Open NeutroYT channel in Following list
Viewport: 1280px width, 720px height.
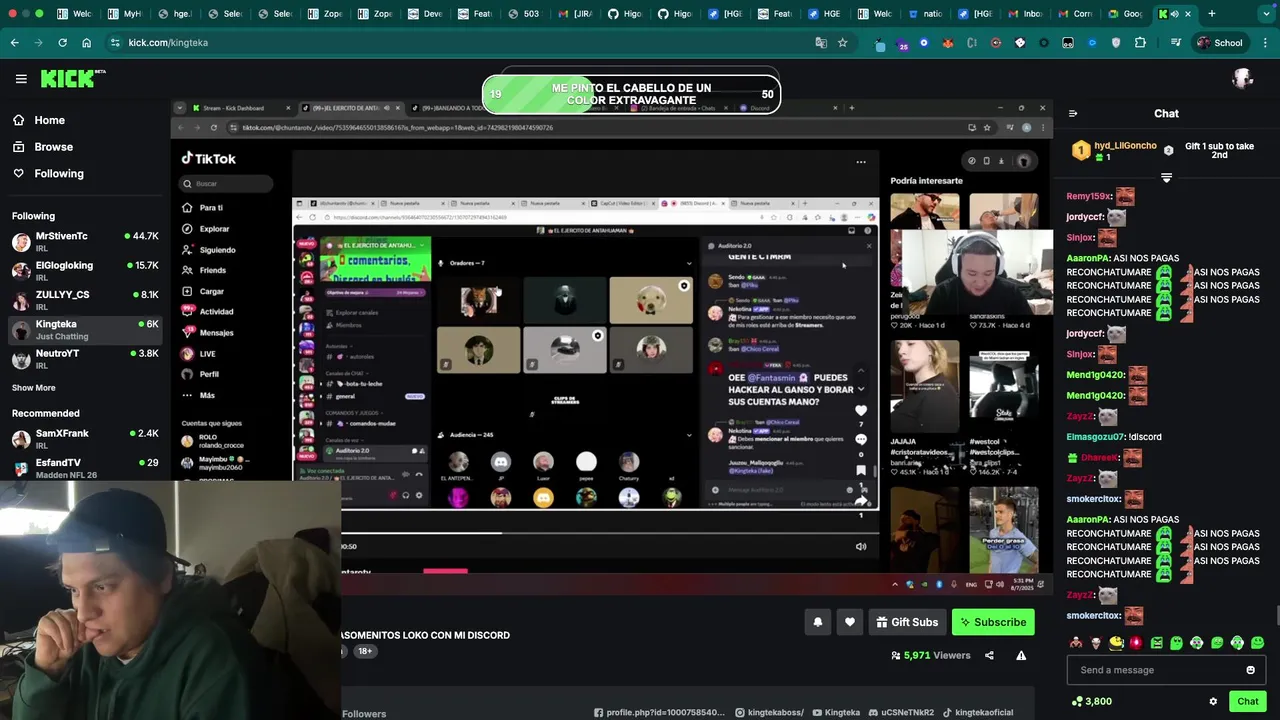point(85,358)
